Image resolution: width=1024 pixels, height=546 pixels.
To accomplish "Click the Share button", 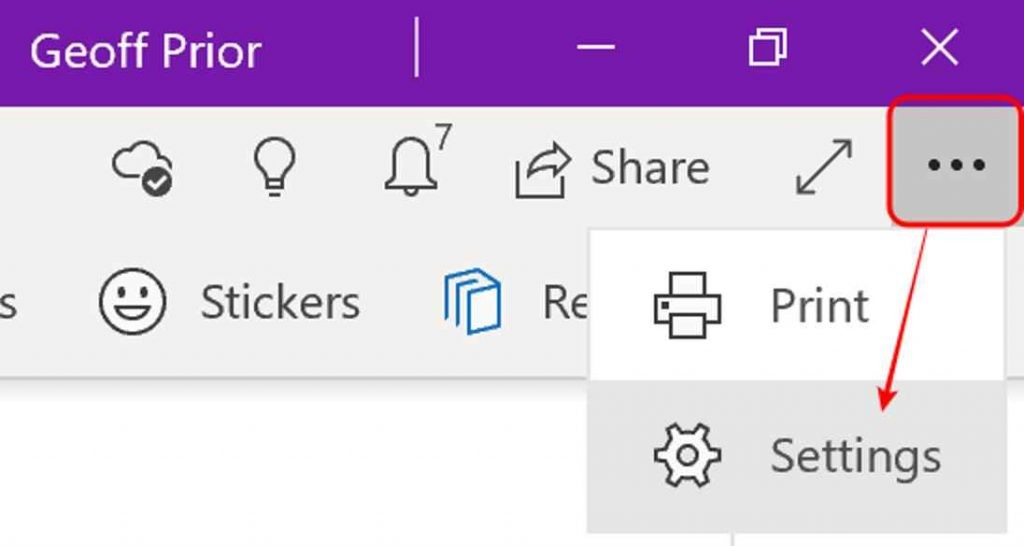I will click(612, 169).
